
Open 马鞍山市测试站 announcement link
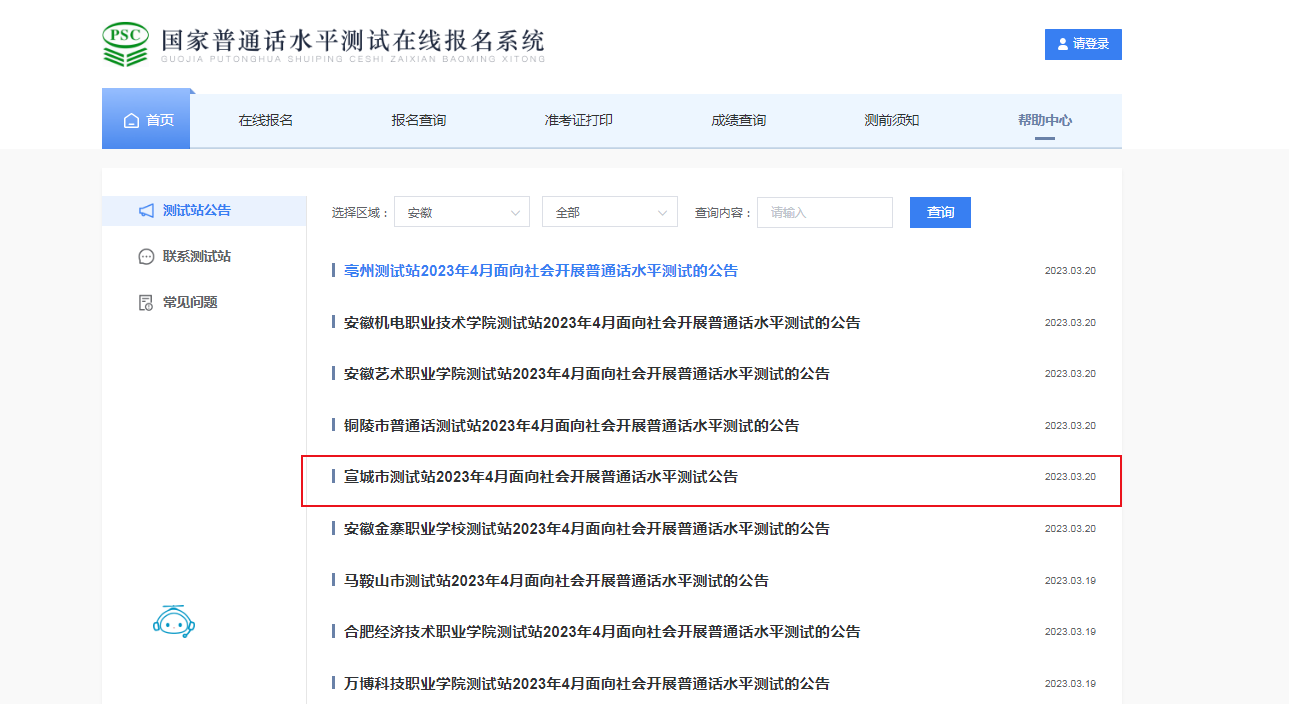(555, 580)
